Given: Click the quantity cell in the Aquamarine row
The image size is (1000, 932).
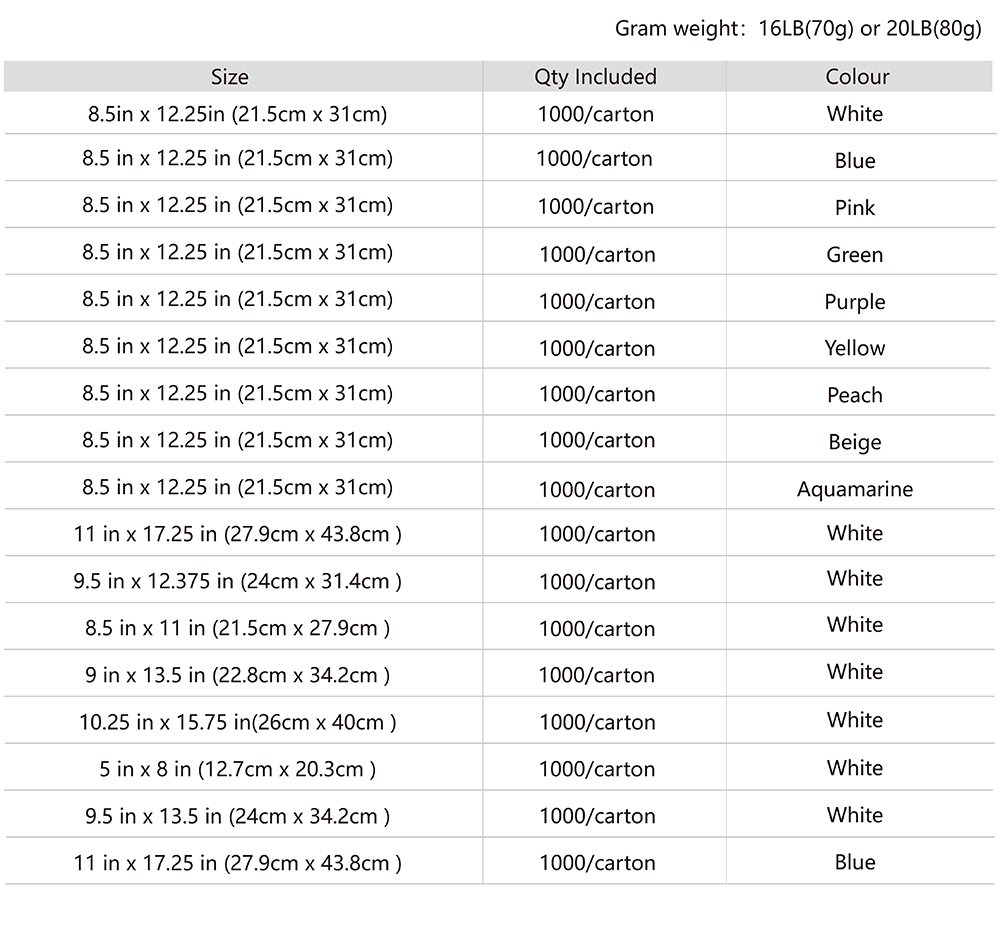Looking at the screenshot, I should 597,489.
